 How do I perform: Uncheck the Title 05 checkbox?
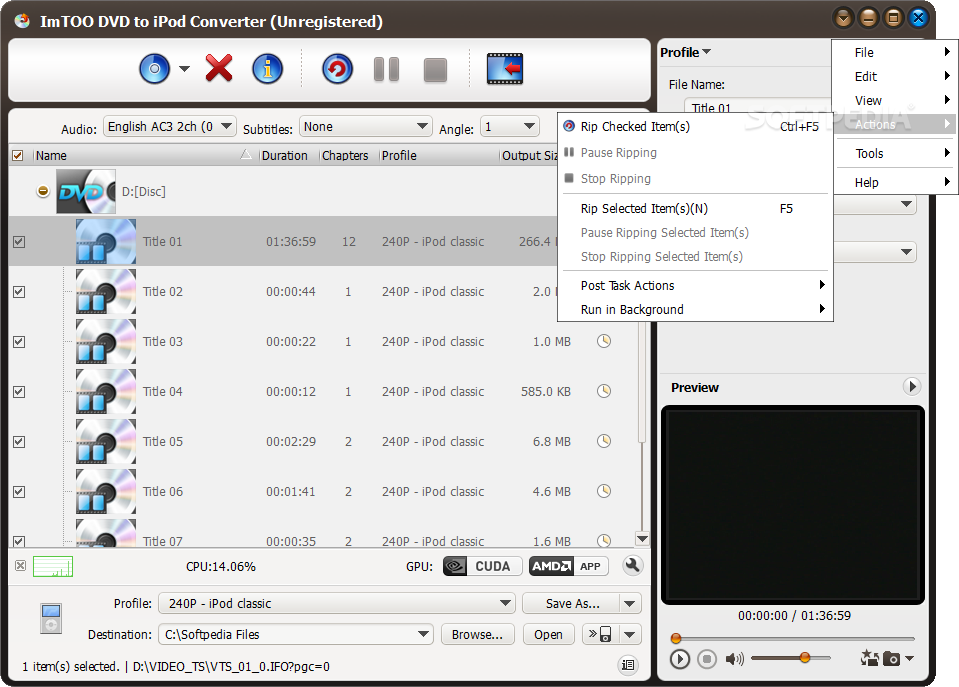(19, 442)
